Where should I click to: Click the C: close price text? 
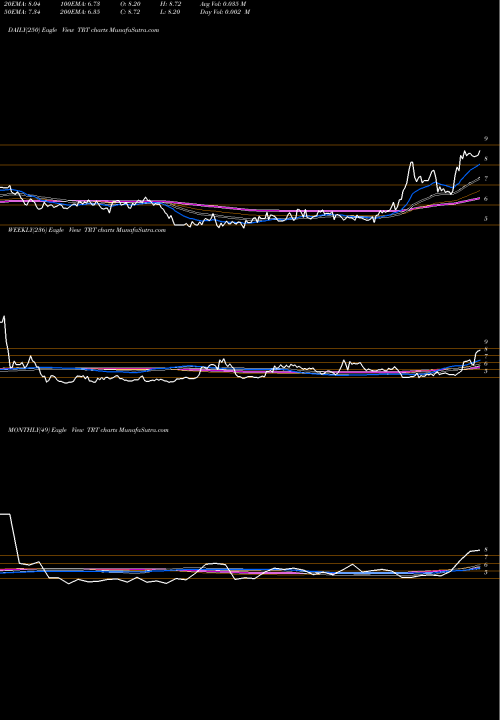[130, 12]
